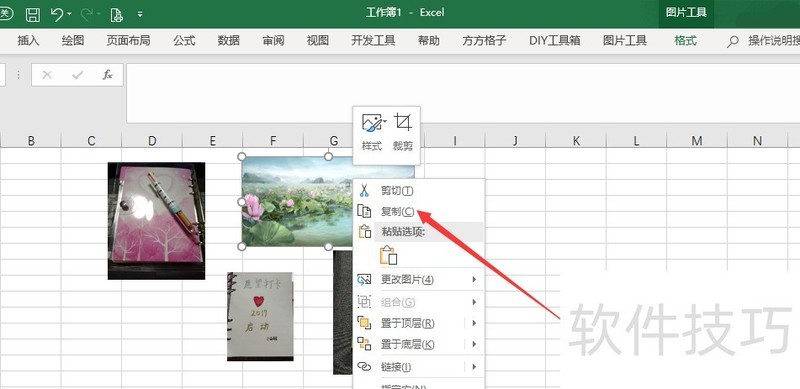Open 图片工具 ribbon tab
The image size is (800, 389).
coord(624,41)
